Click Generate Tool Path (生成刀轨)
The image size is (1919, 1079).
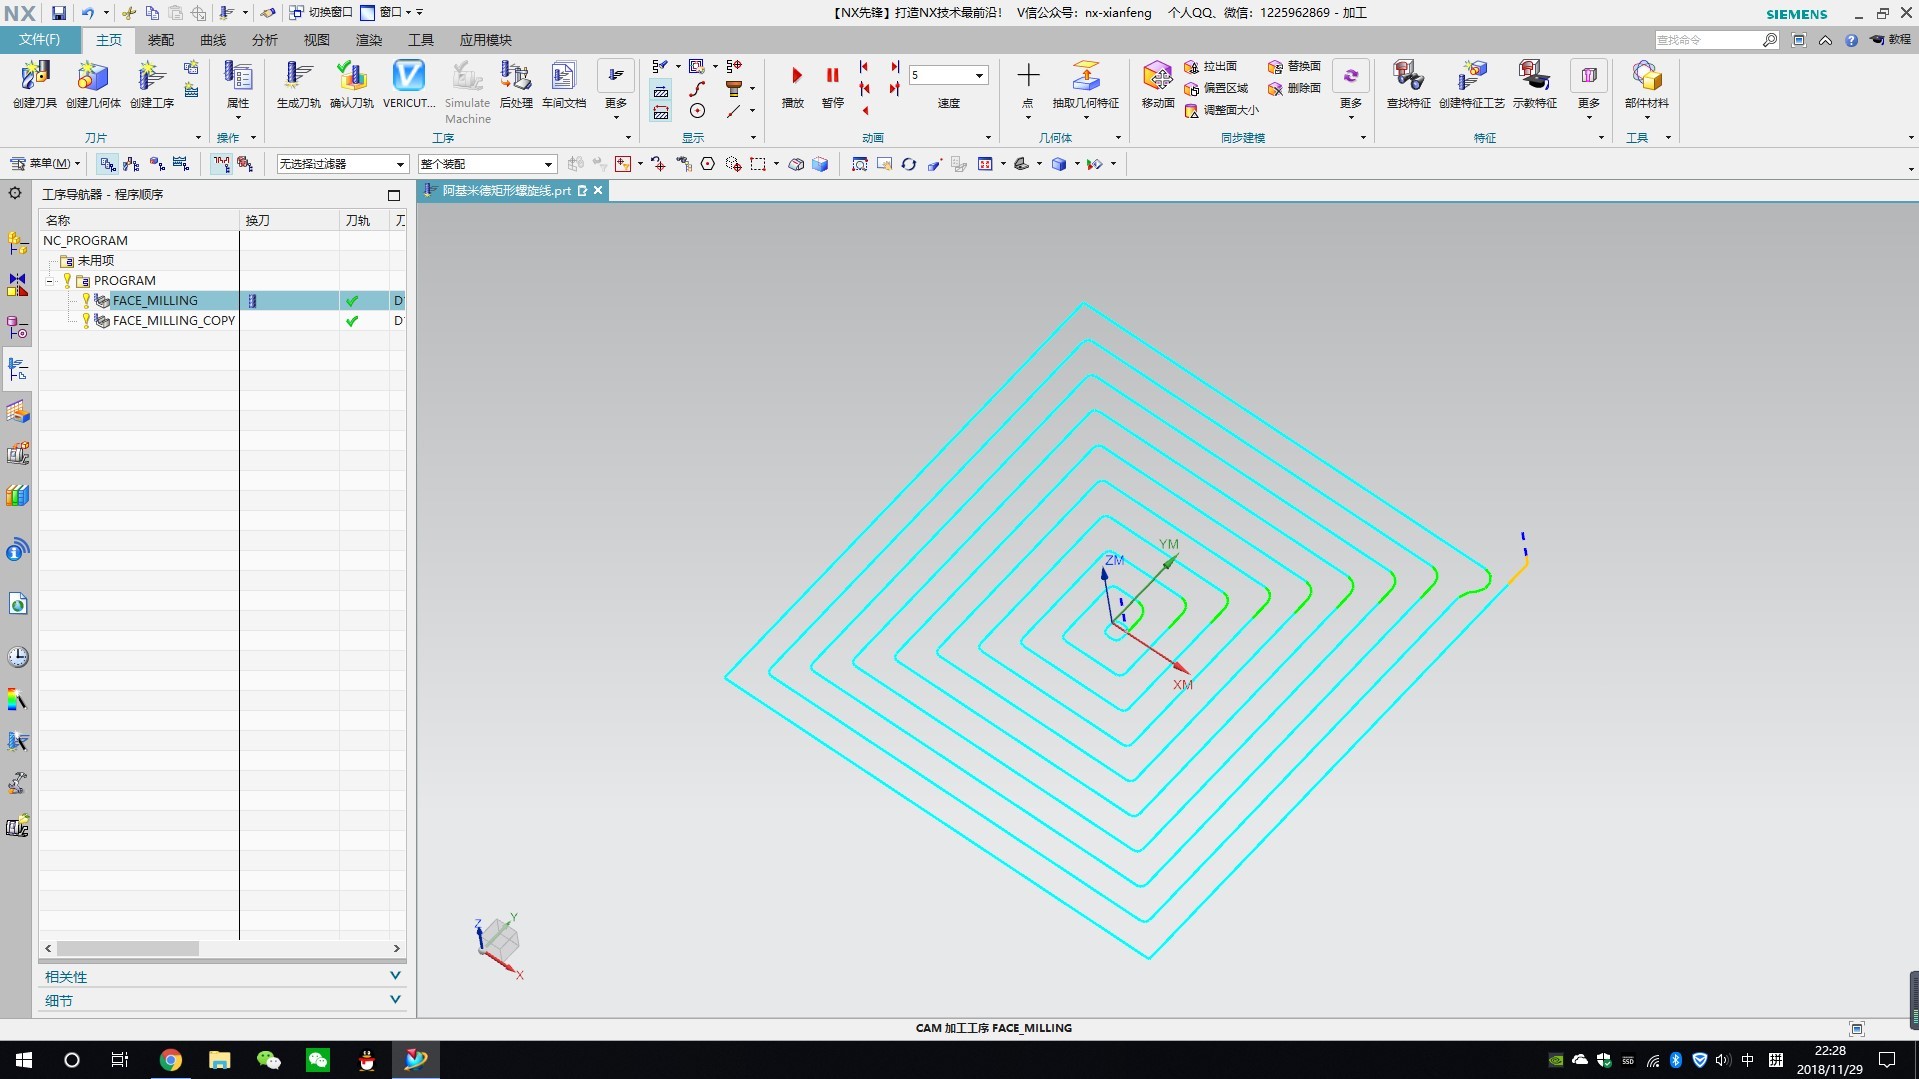(298, 84)
